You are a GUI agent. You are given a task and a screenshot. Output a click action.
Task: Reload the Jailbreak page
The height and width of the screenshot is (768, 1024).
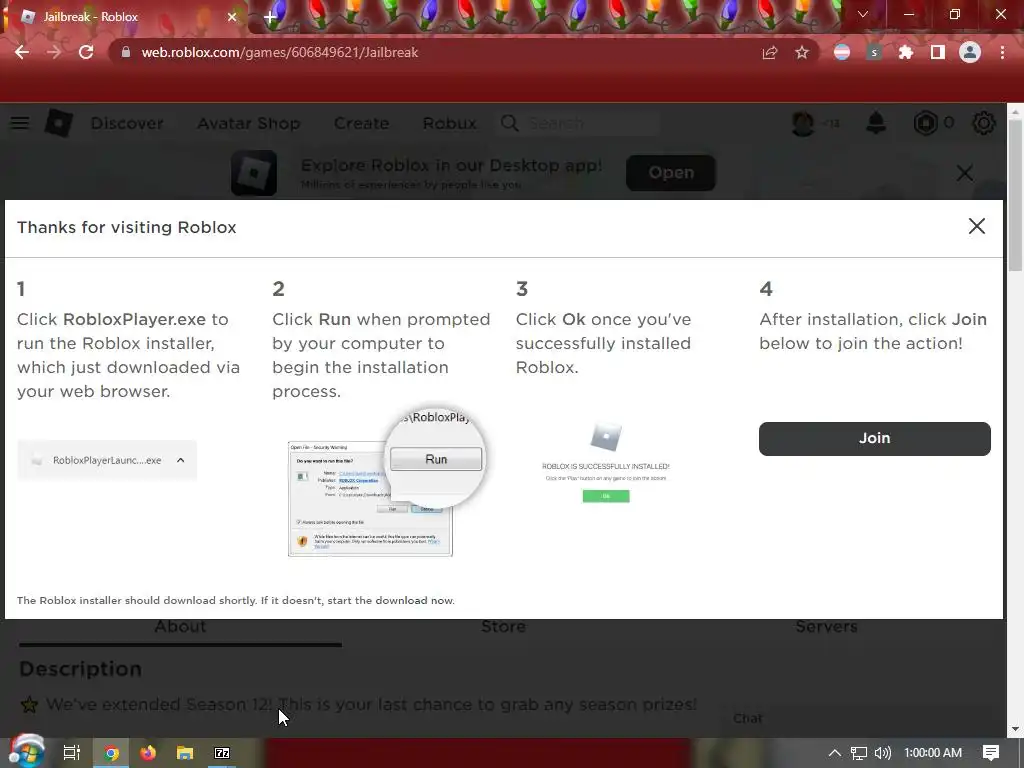coord(86,52)
